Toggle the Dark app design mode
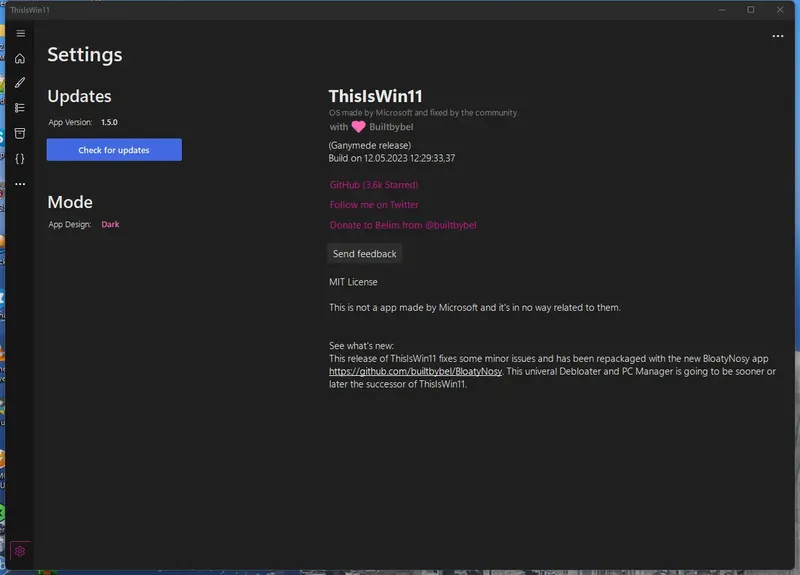The height and width of the screenshot is (575, 800). [110, 224]
